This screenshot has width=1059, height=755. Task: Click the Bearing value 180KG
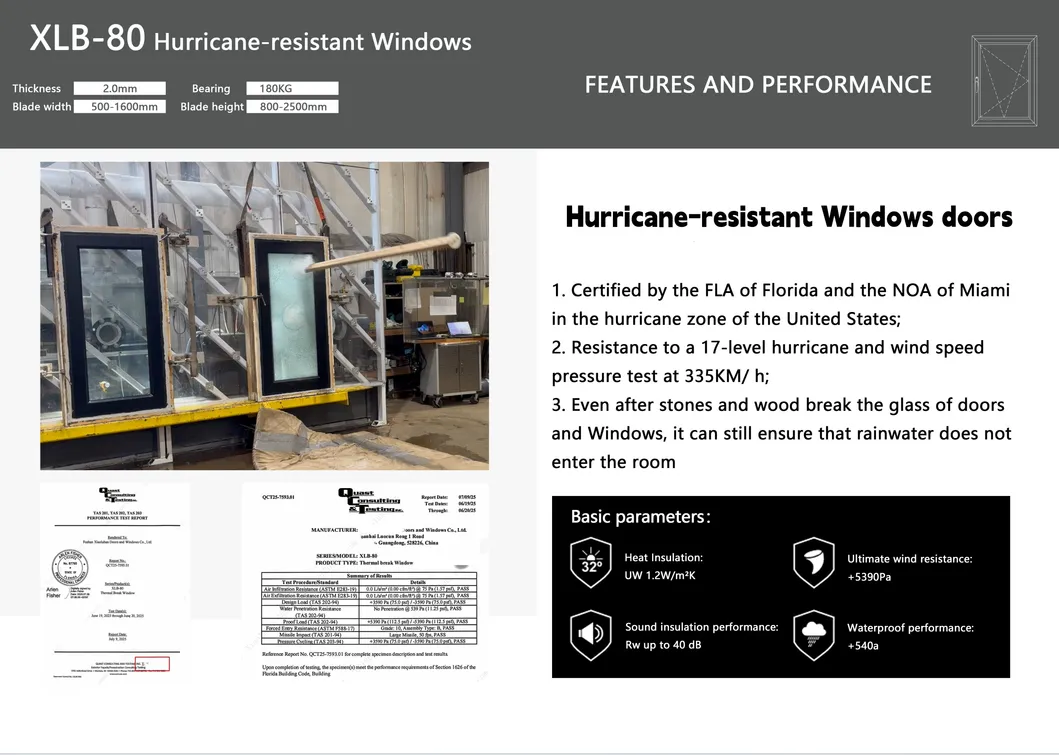click(292, 88)
